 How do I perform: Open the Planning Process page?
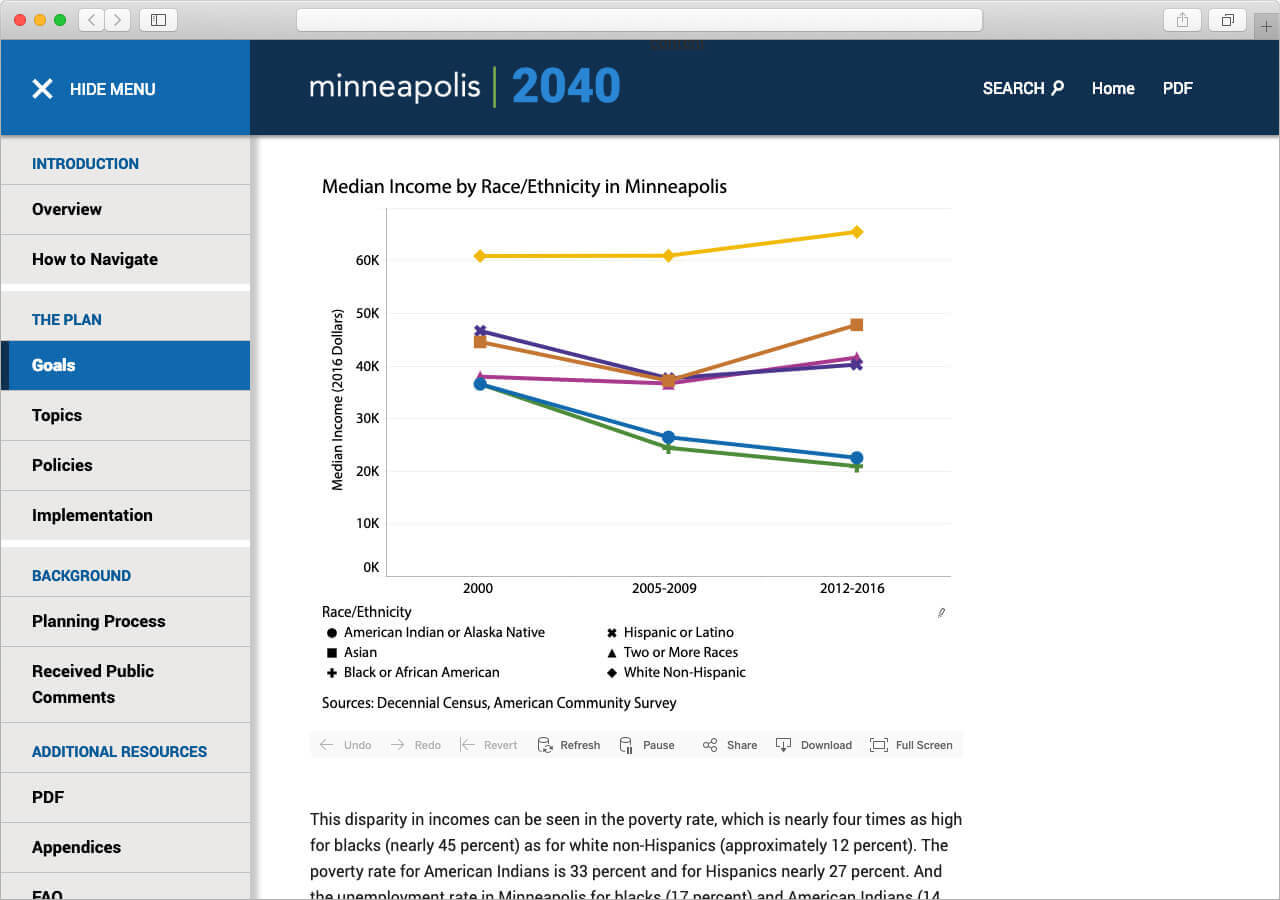coord(125,621)
